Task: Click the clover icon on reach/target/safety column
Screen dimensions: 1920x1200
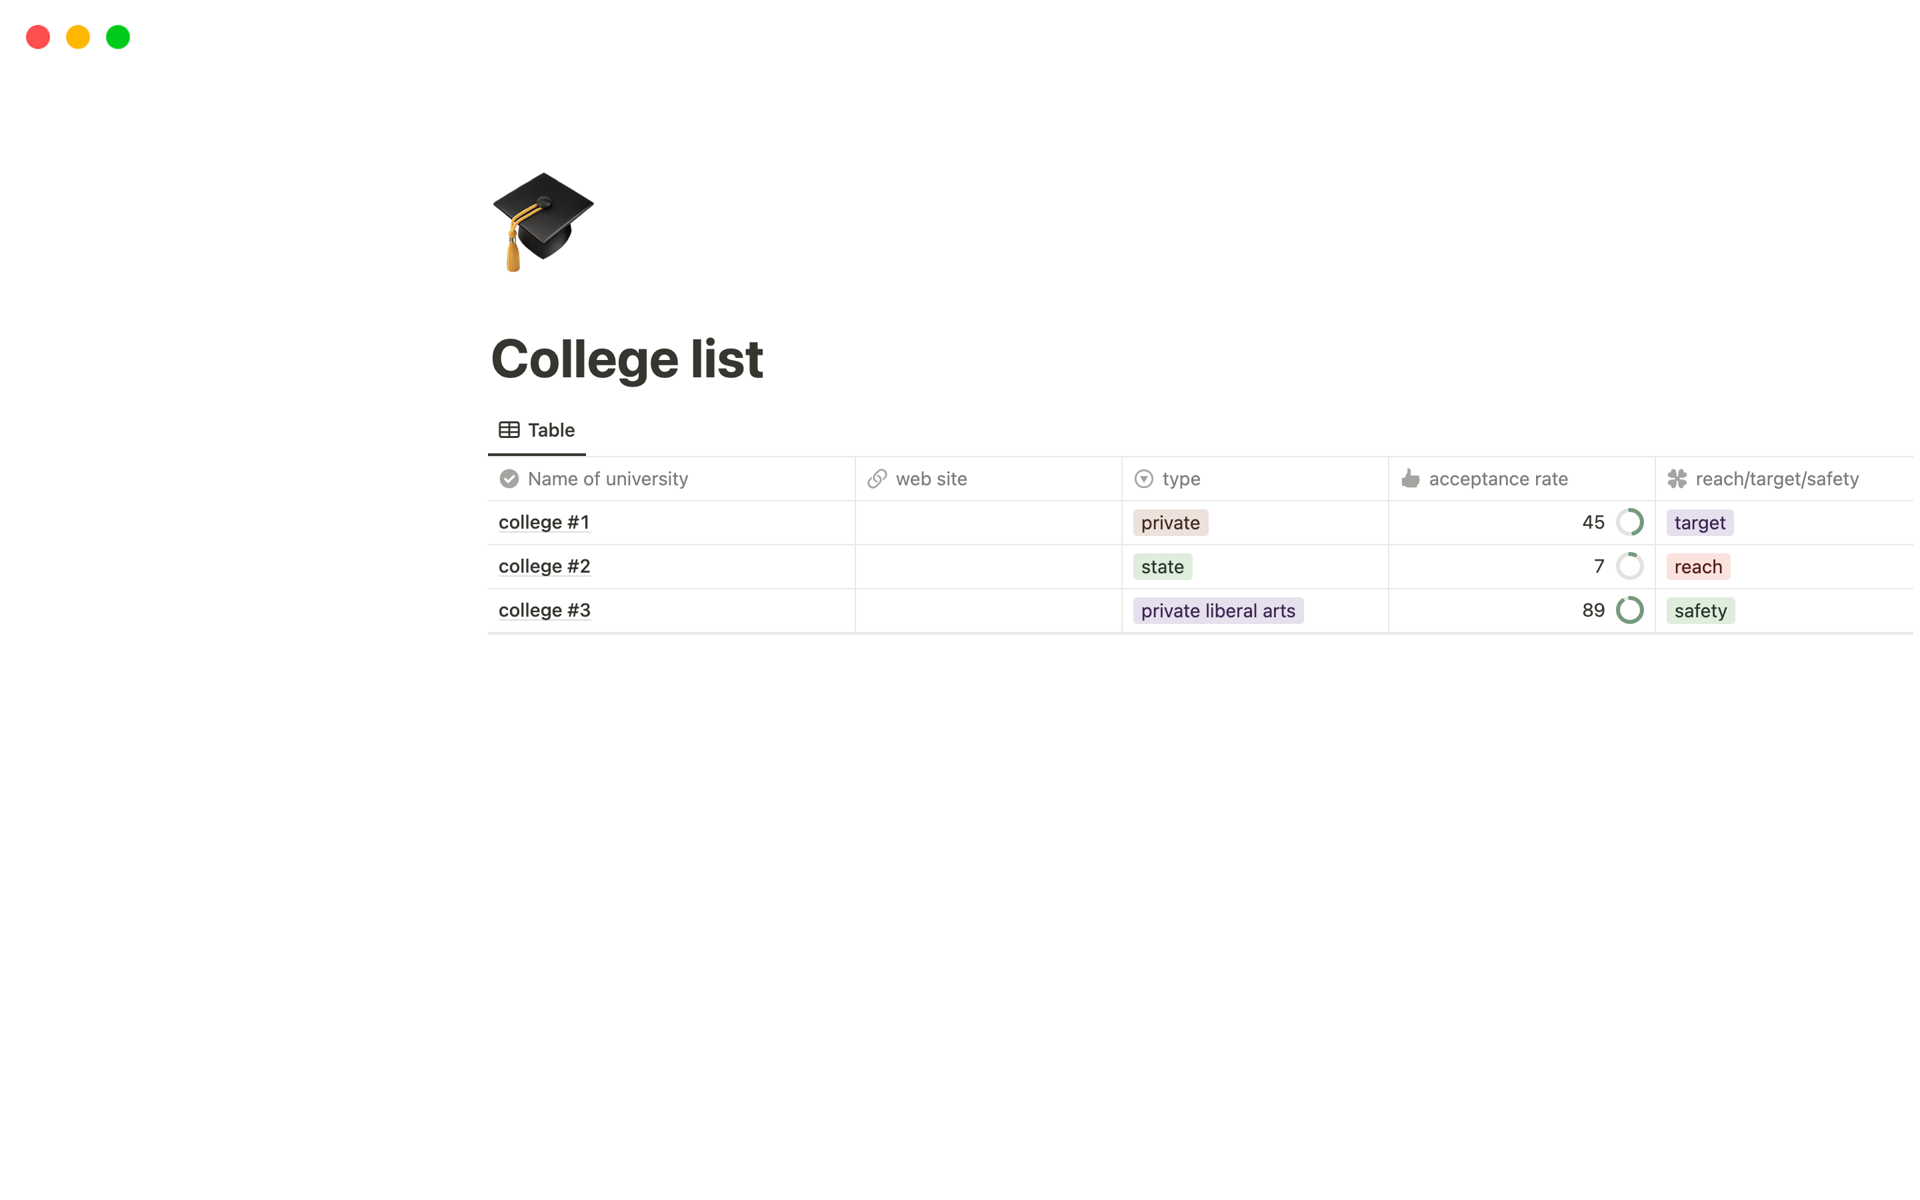Action: [1677, 478]
